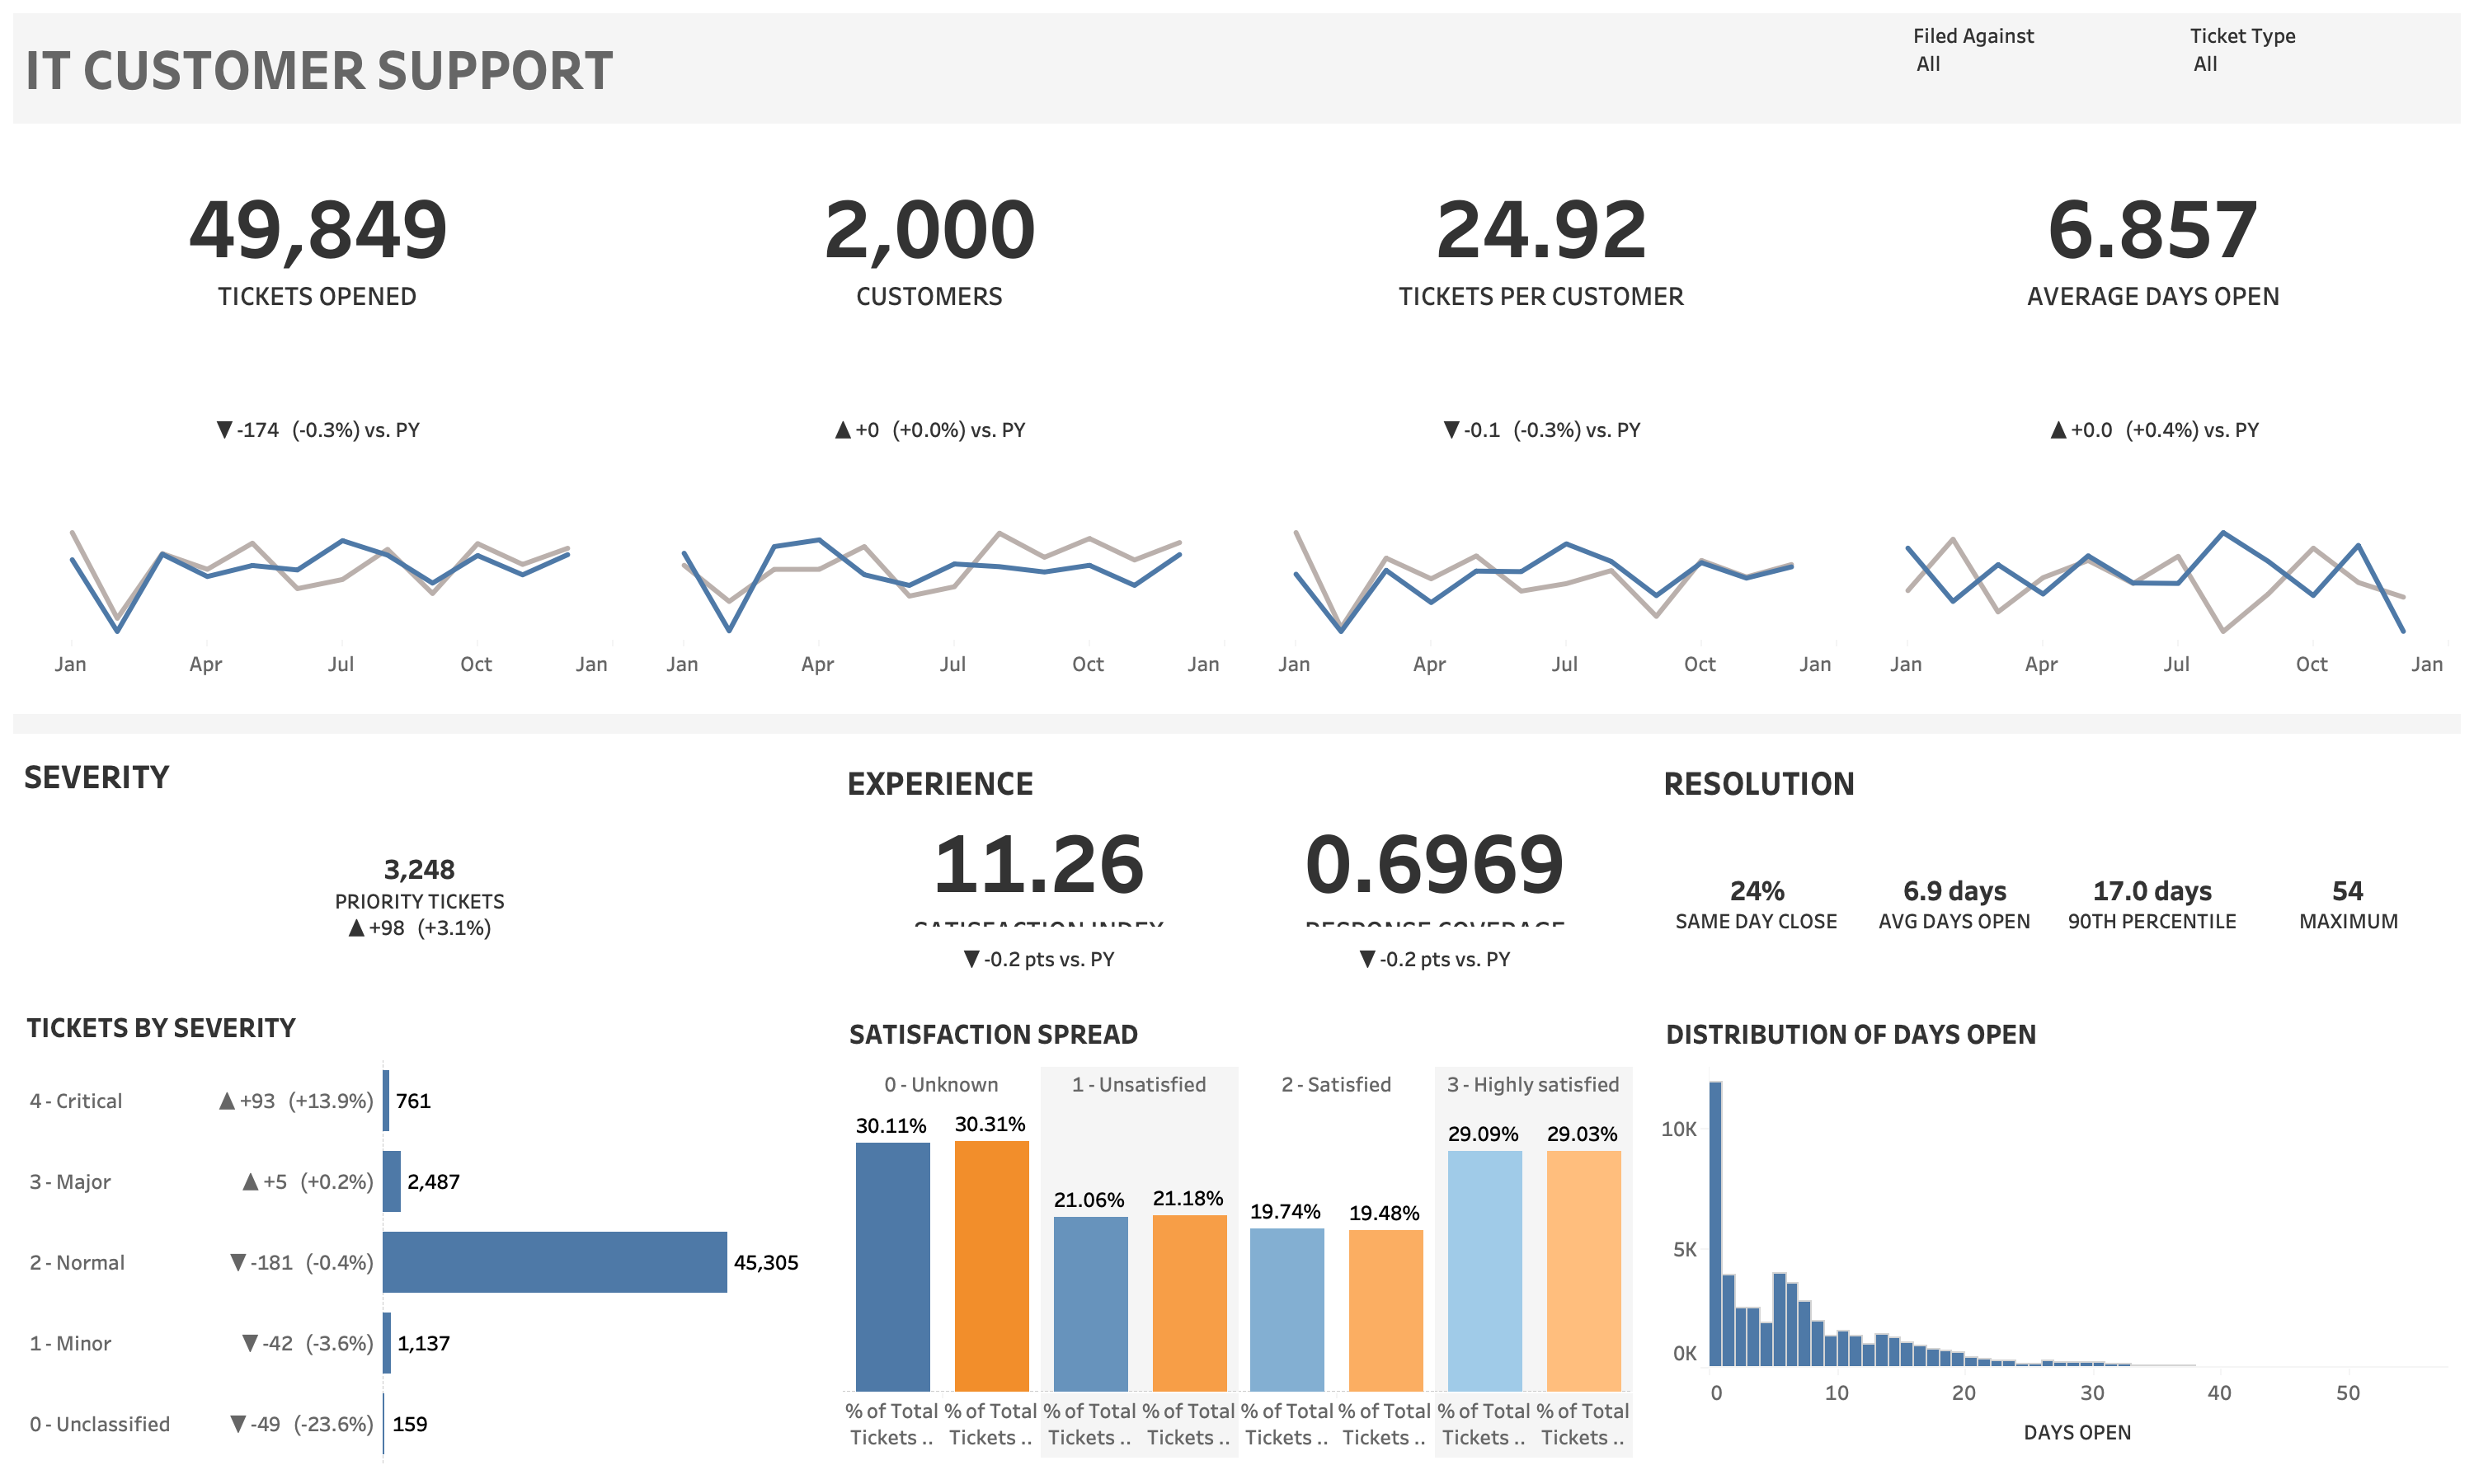Click the 49,849 Tickets Opened value
This screenshot has height=1484, width=2474.
[x=318, y=230]
